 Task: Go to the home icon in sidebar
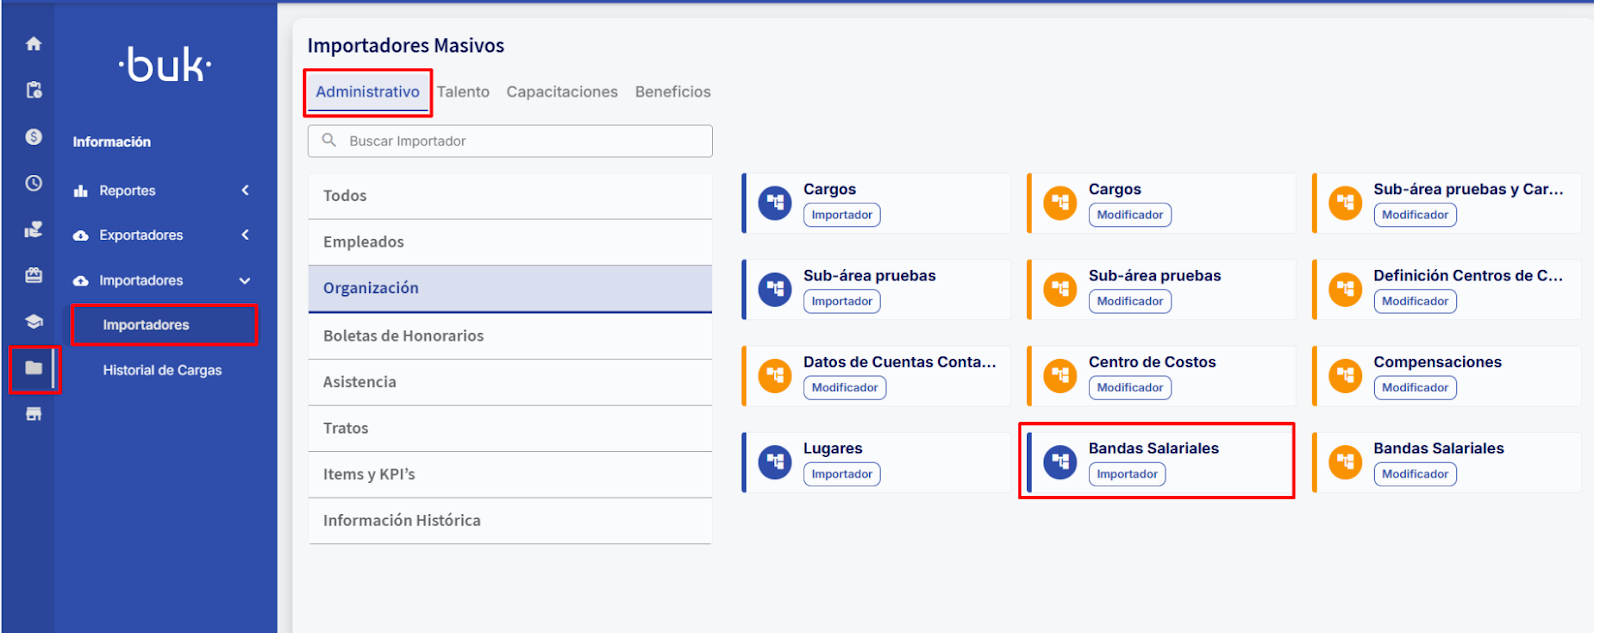33,44
